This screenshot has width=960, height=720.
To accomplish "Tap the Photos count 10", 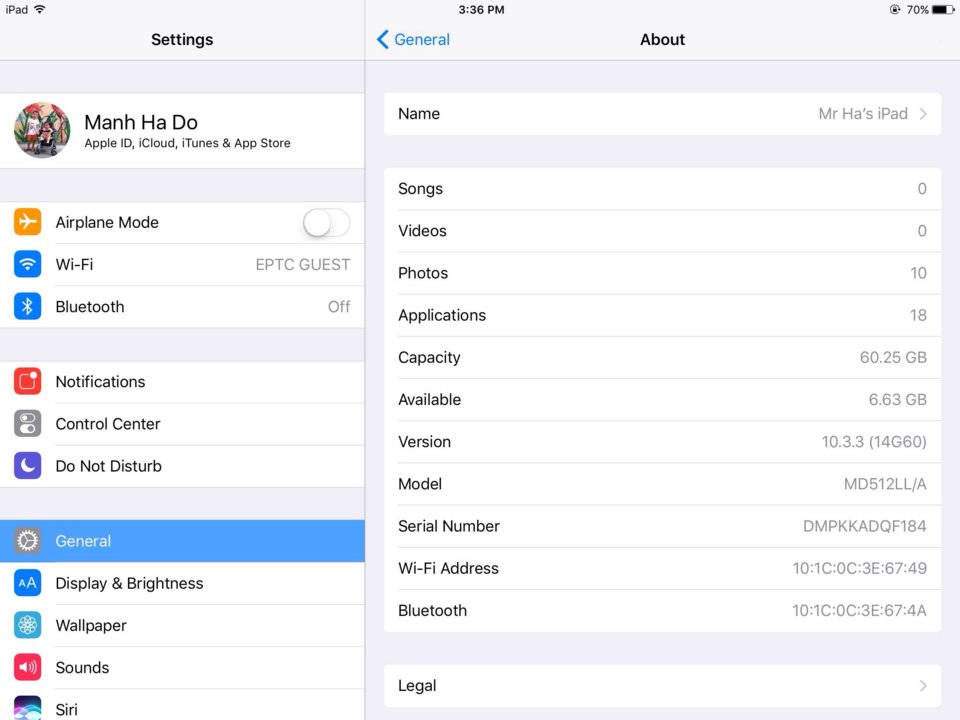I will pyautogui.click(x=918, y=273).
